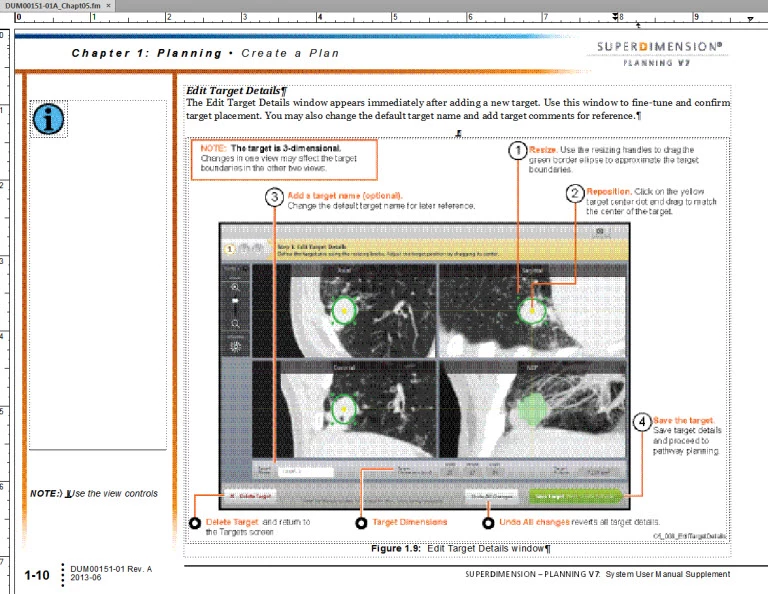
Task: Select the "Figure 1.9: Edit Target Details window" caption
Action: pos(460,548)
